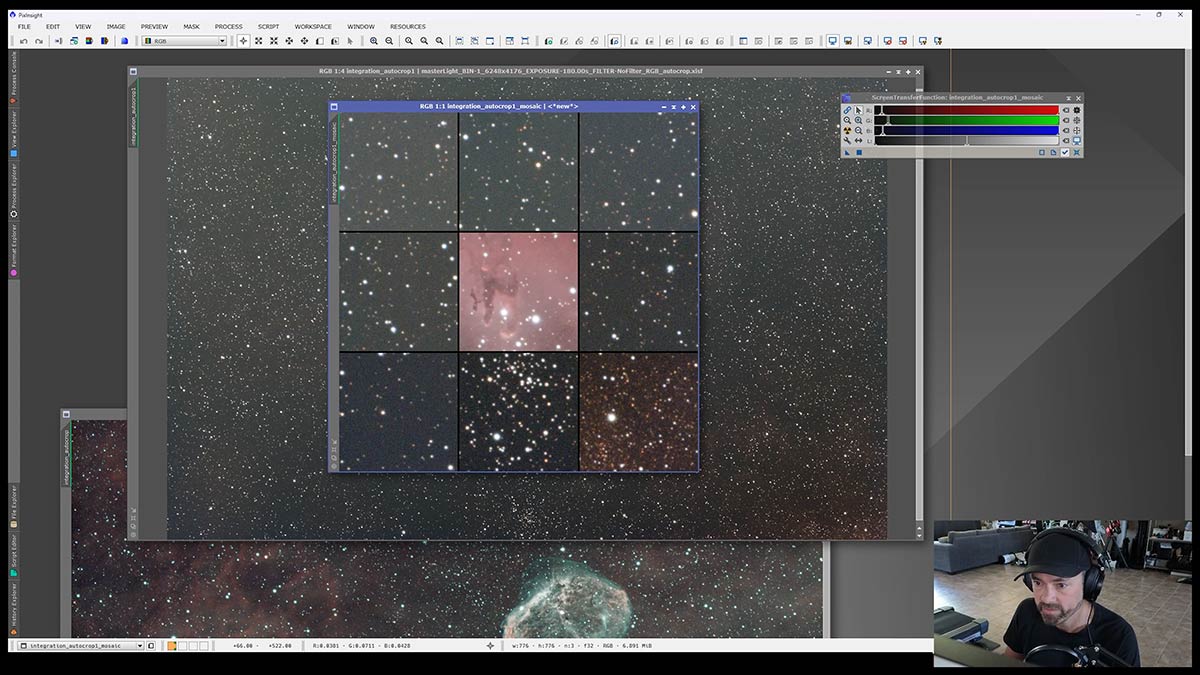1200x675 pixels.
Task: Click the orange swatch in status bar
Action: [172, 646]
